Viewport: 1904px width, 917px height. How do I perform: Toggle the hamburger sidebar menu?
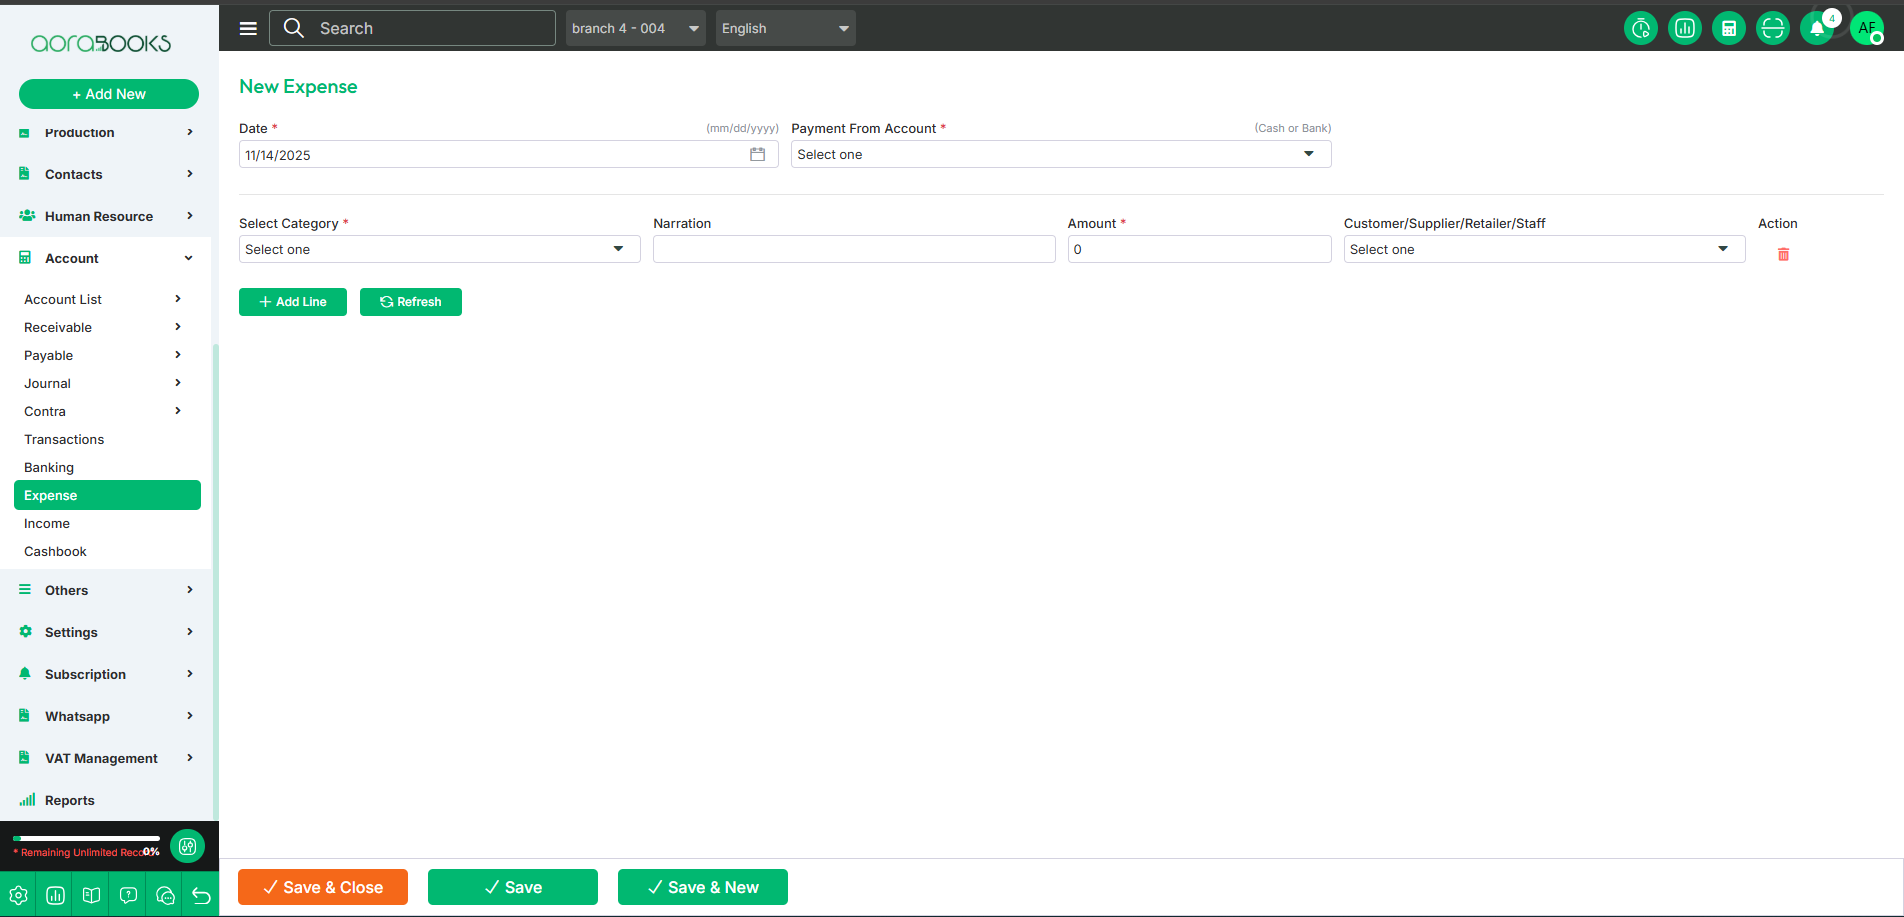point(248,28)
